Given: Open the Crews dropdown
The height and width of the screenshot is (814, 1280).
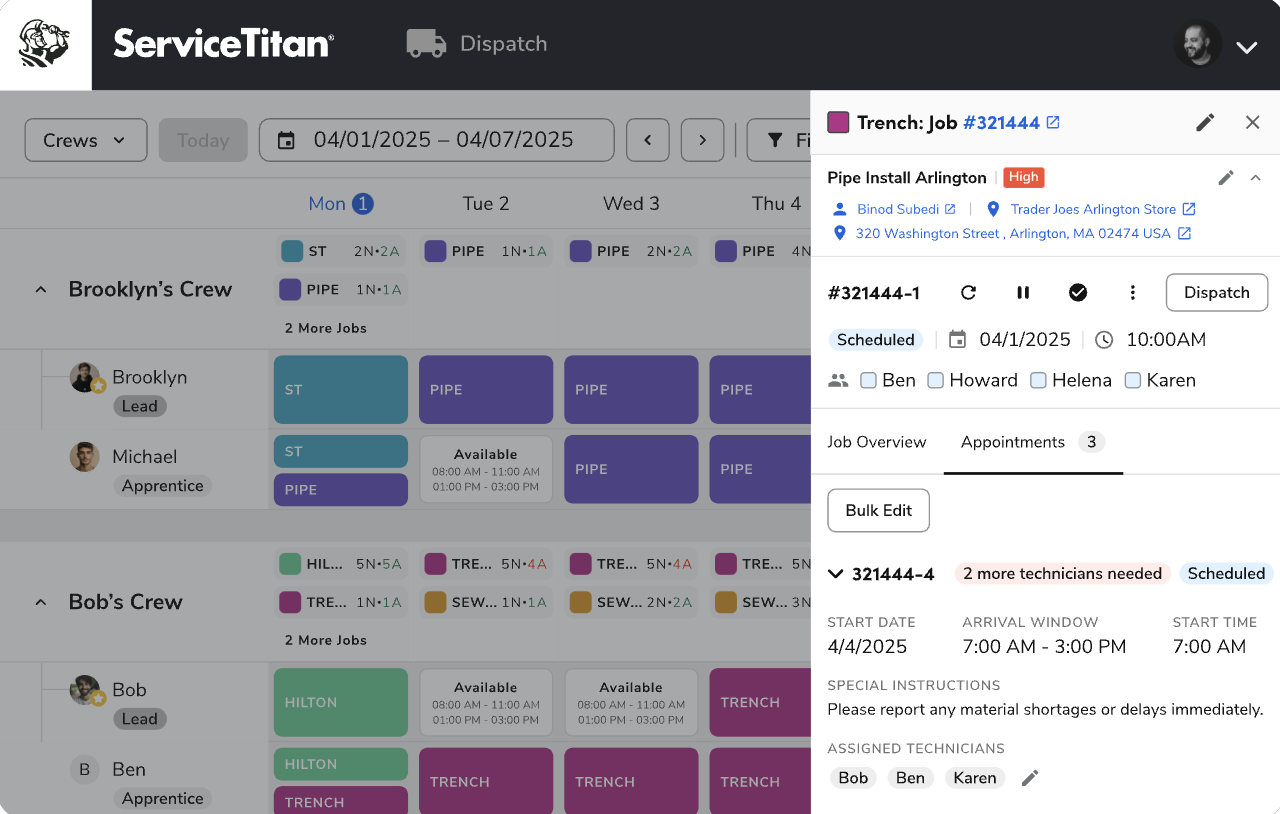Looking at the screenshot, I should pyautogui.click(x=86, y=140).
